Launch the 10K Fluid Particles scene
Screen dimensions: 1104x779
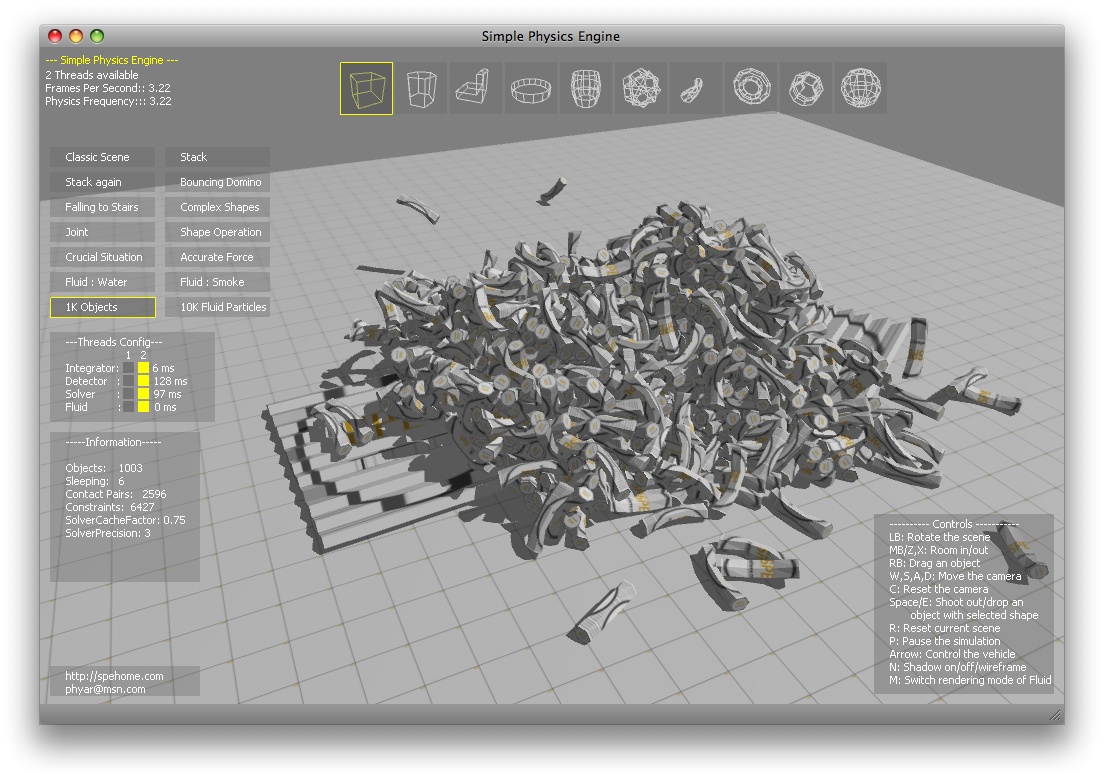tap(217, 307)
